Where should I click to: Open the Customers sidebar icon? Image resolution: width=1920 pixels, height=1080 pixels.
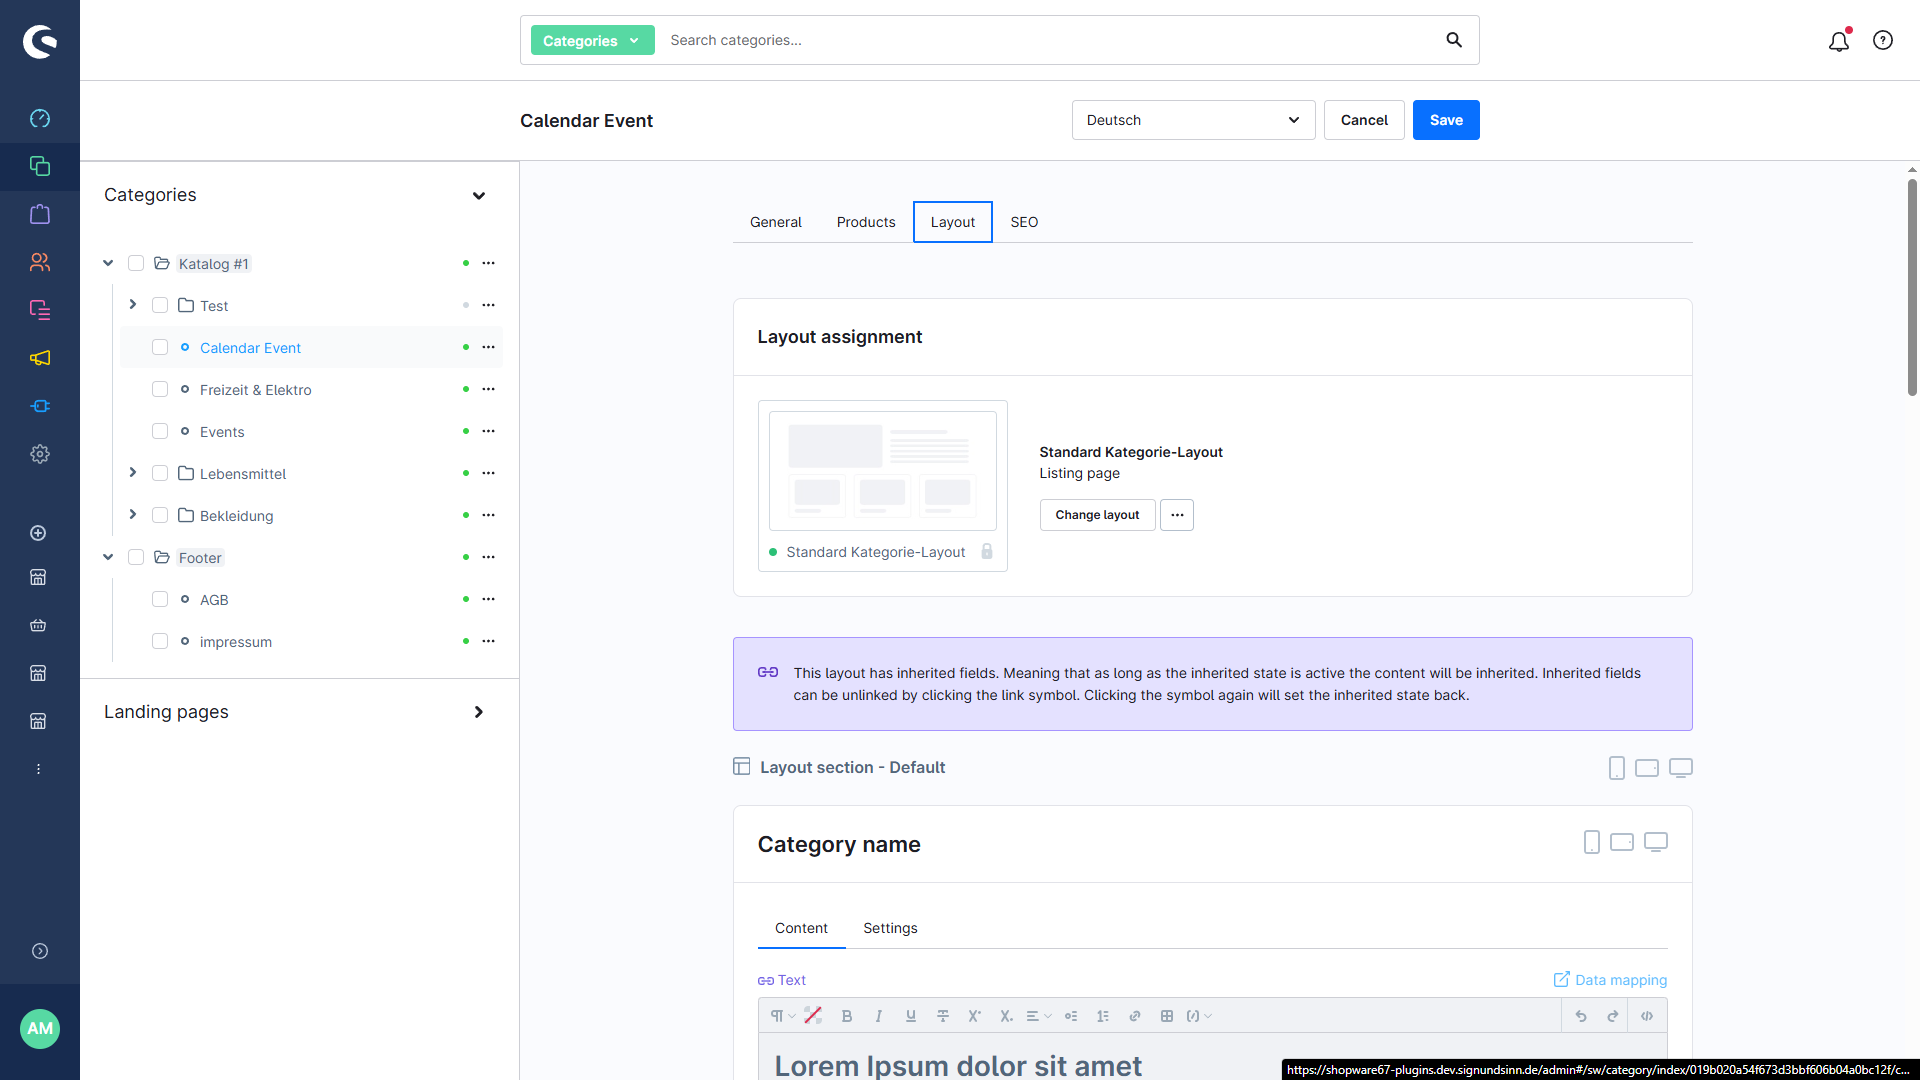click(x=40, y=262)
